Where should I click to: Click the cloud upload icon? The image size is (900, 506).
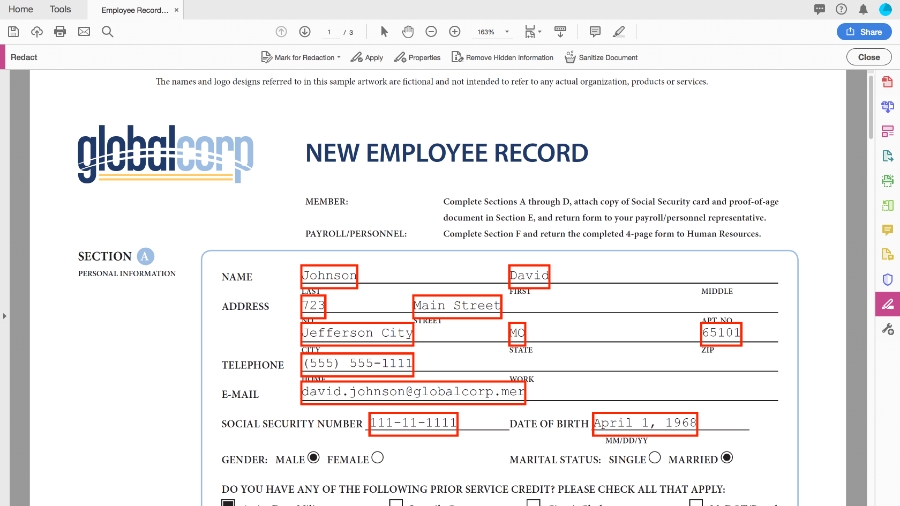[x=37, y=32]
